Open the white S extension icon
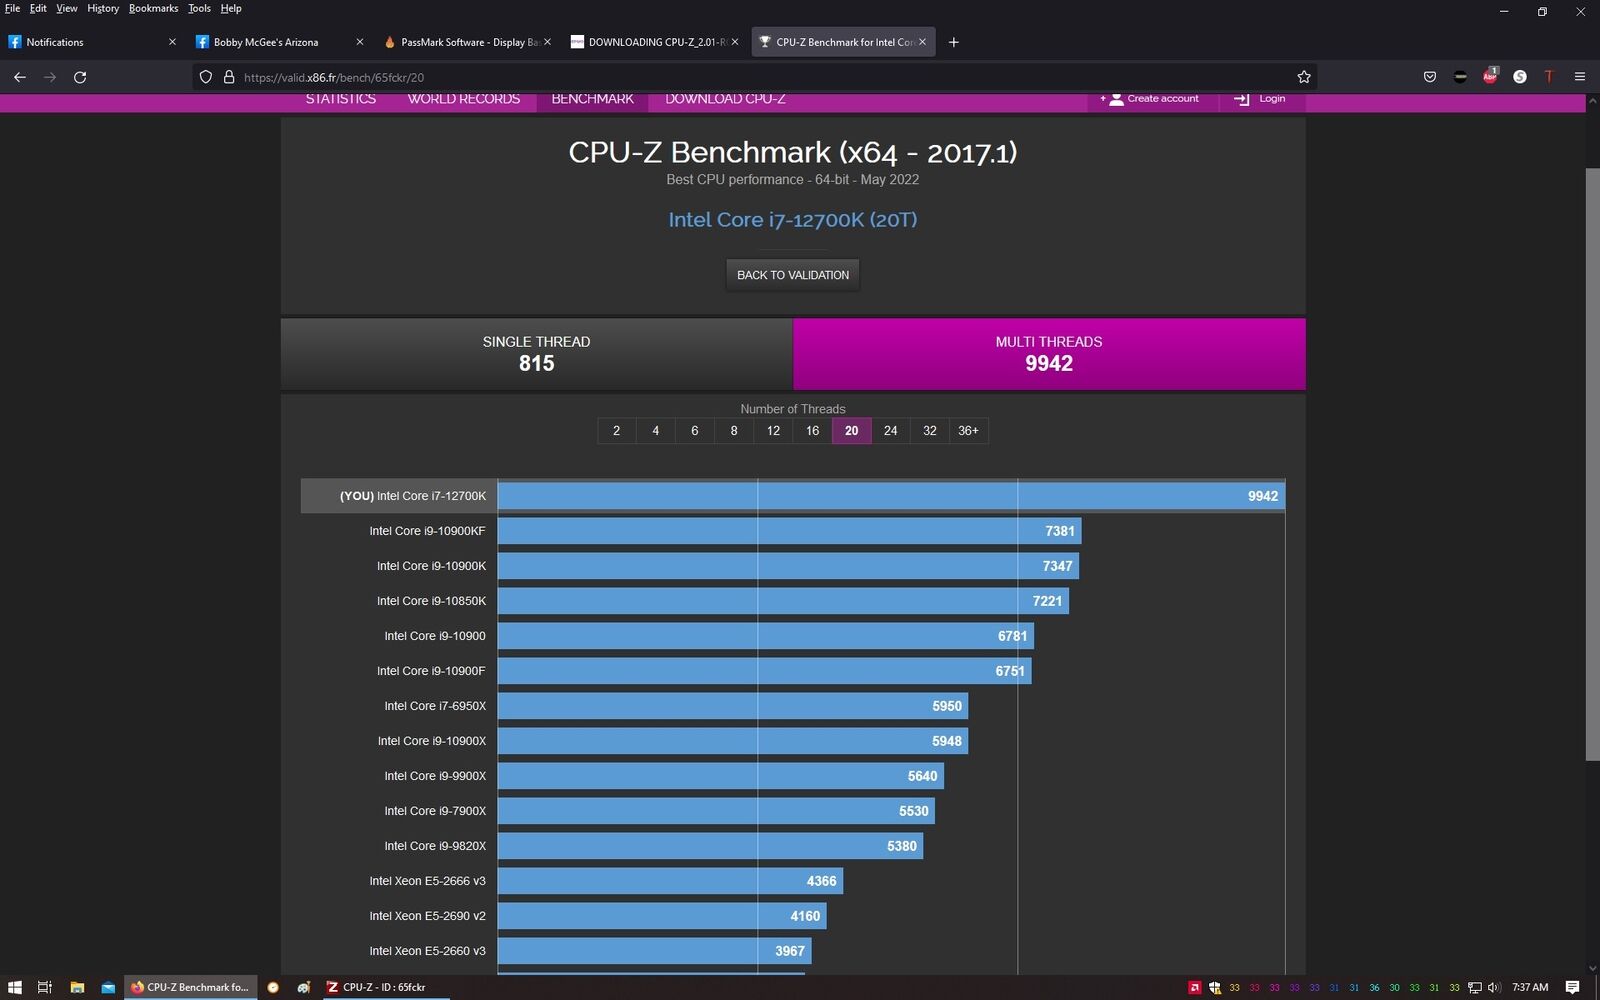 coord(1520,77)
